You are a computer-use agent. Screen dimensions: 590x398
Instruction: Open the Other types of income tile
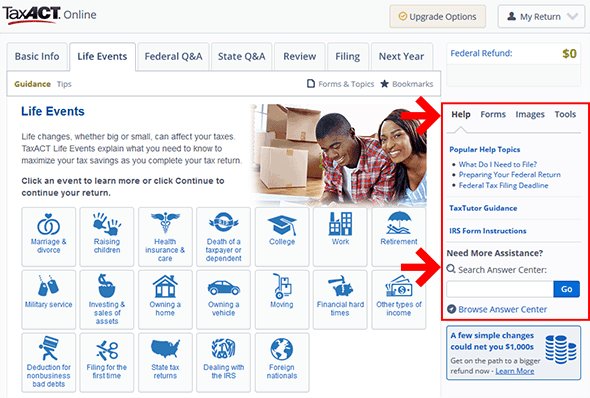399,299
